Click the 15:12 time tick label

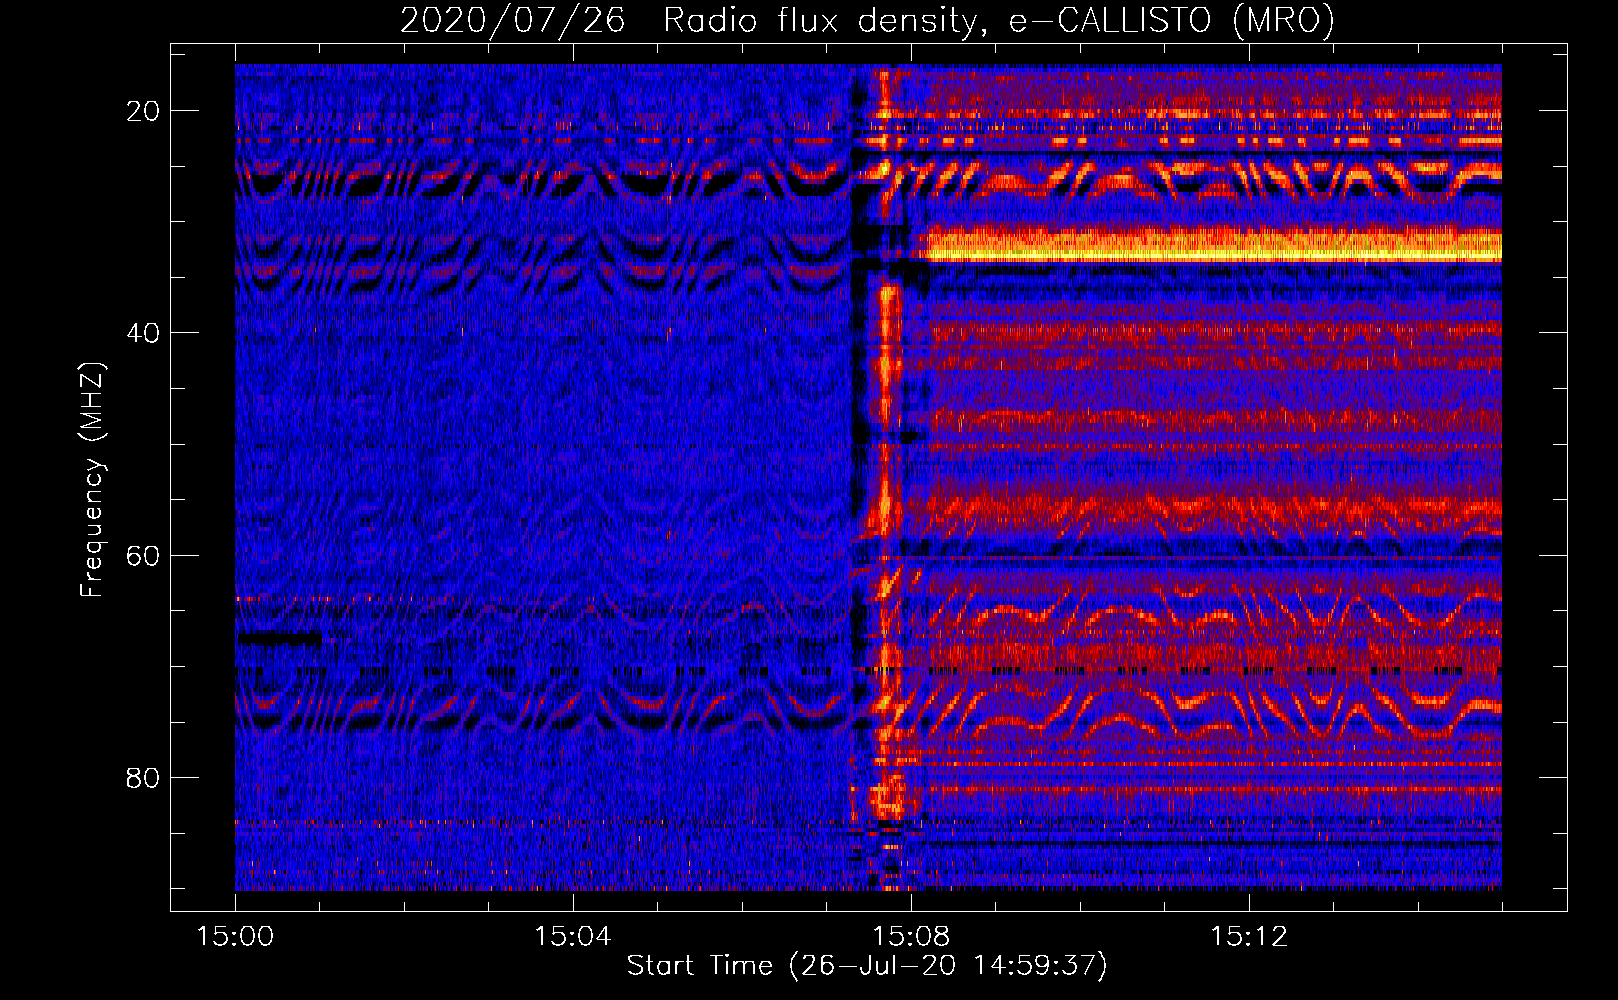click(x=1248, y=937)
